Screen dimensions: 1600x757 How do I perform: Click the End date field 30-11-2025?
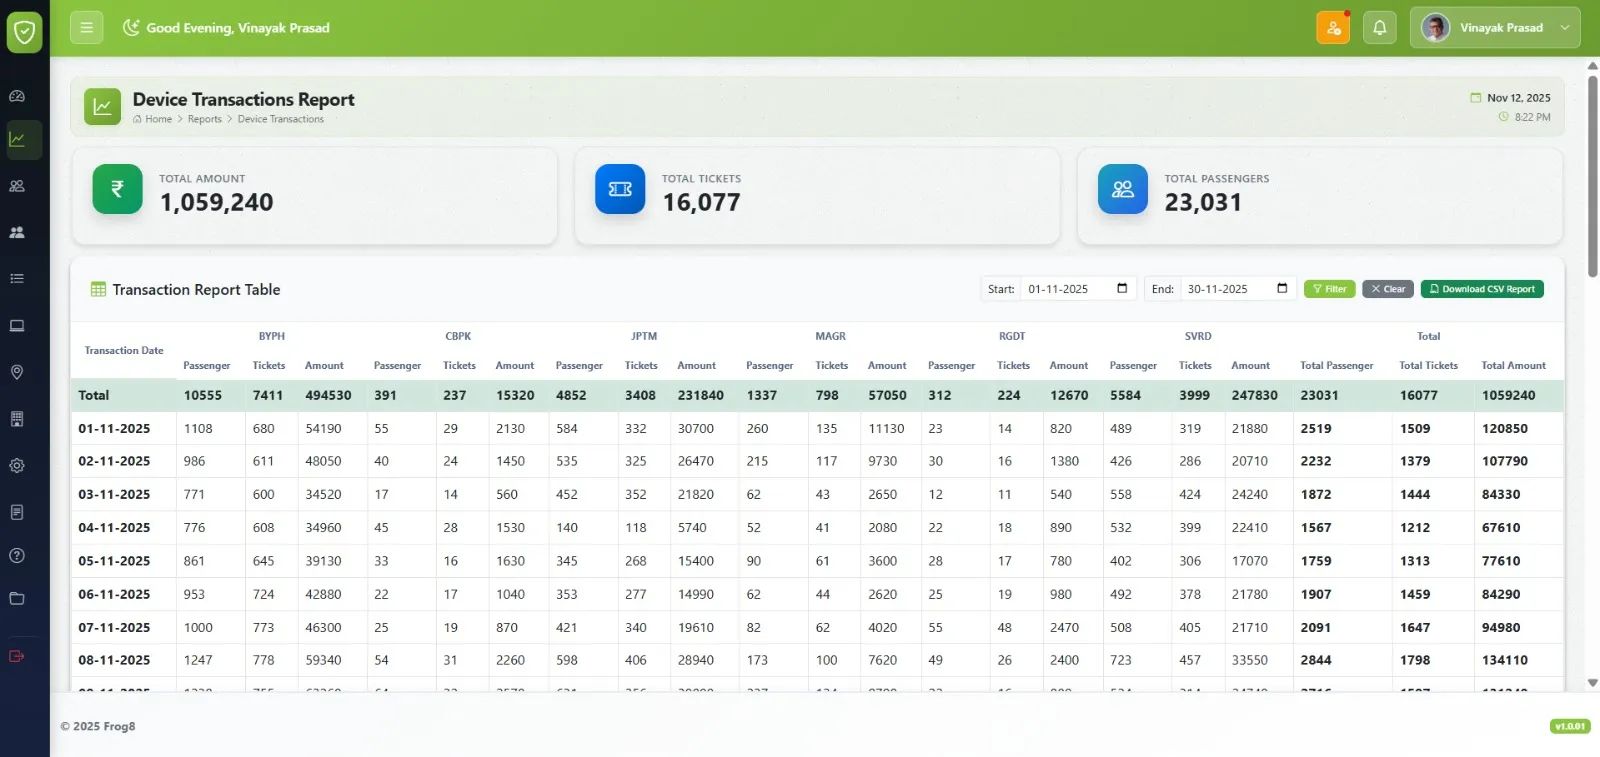[1238, 289]
